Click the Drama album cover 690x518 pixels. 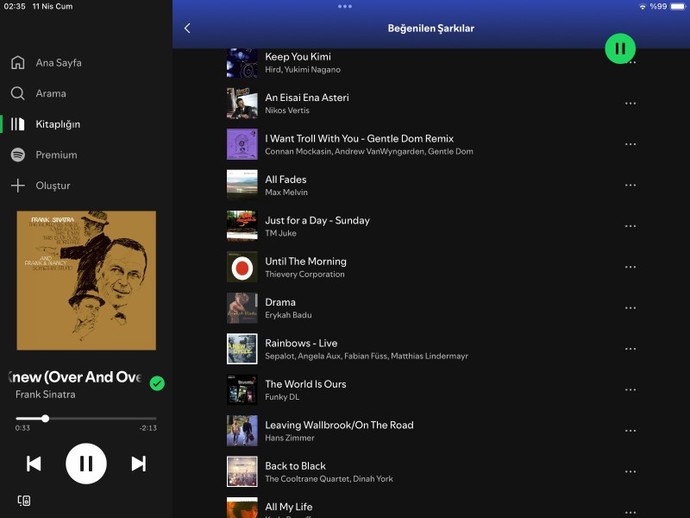242,308
